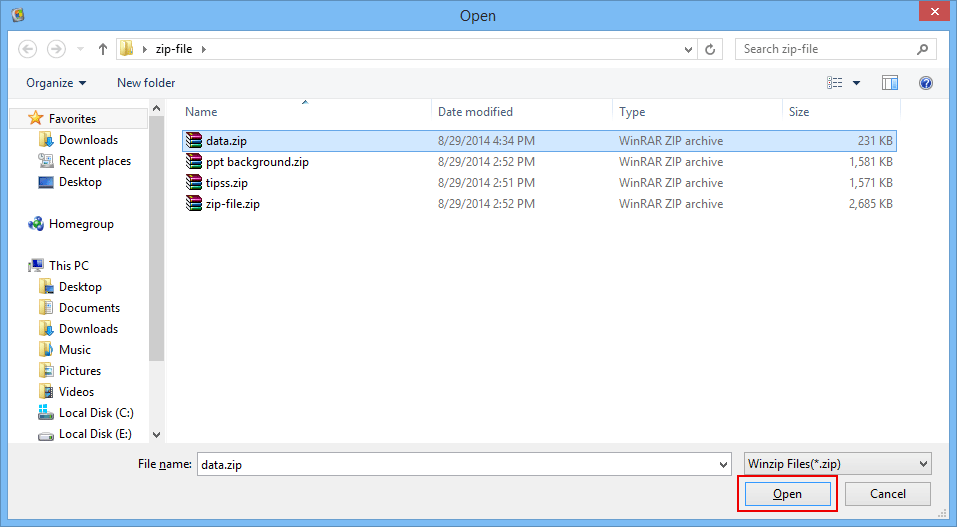Expand the chevron after the zip-file breadcrumb
The image size is (957, 527).
click(x=204, y=49)
